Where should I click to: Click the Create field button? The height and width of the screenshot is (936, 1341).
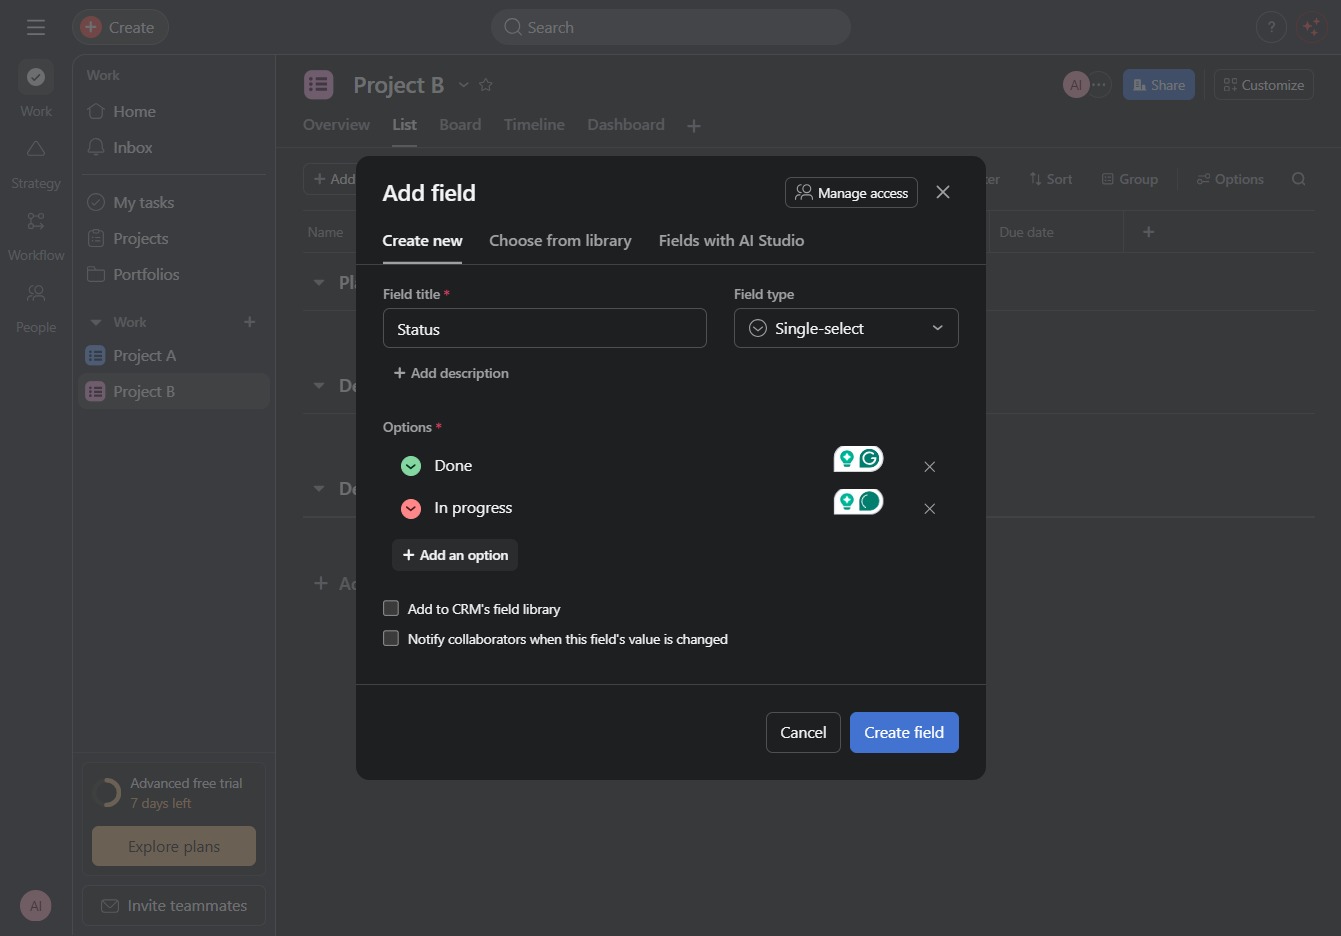pos(904,732)
